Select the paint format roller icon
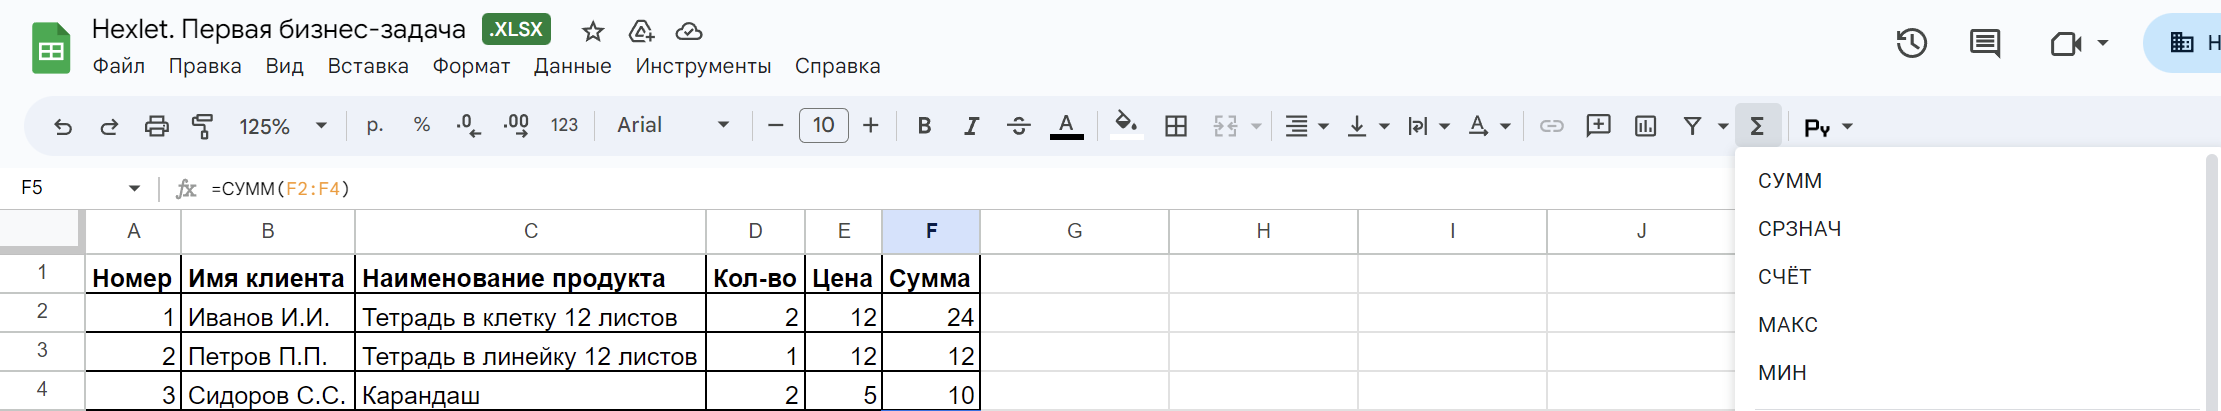Viewport: 2221px width, 411px height. (x=203, y=126)
